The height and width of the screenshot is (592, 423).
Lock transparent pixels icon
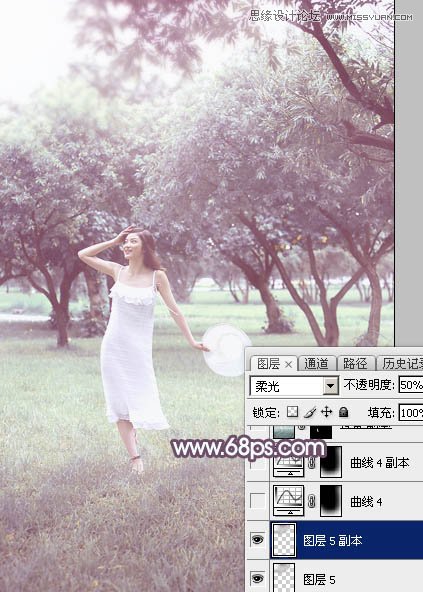pos(292,412)
